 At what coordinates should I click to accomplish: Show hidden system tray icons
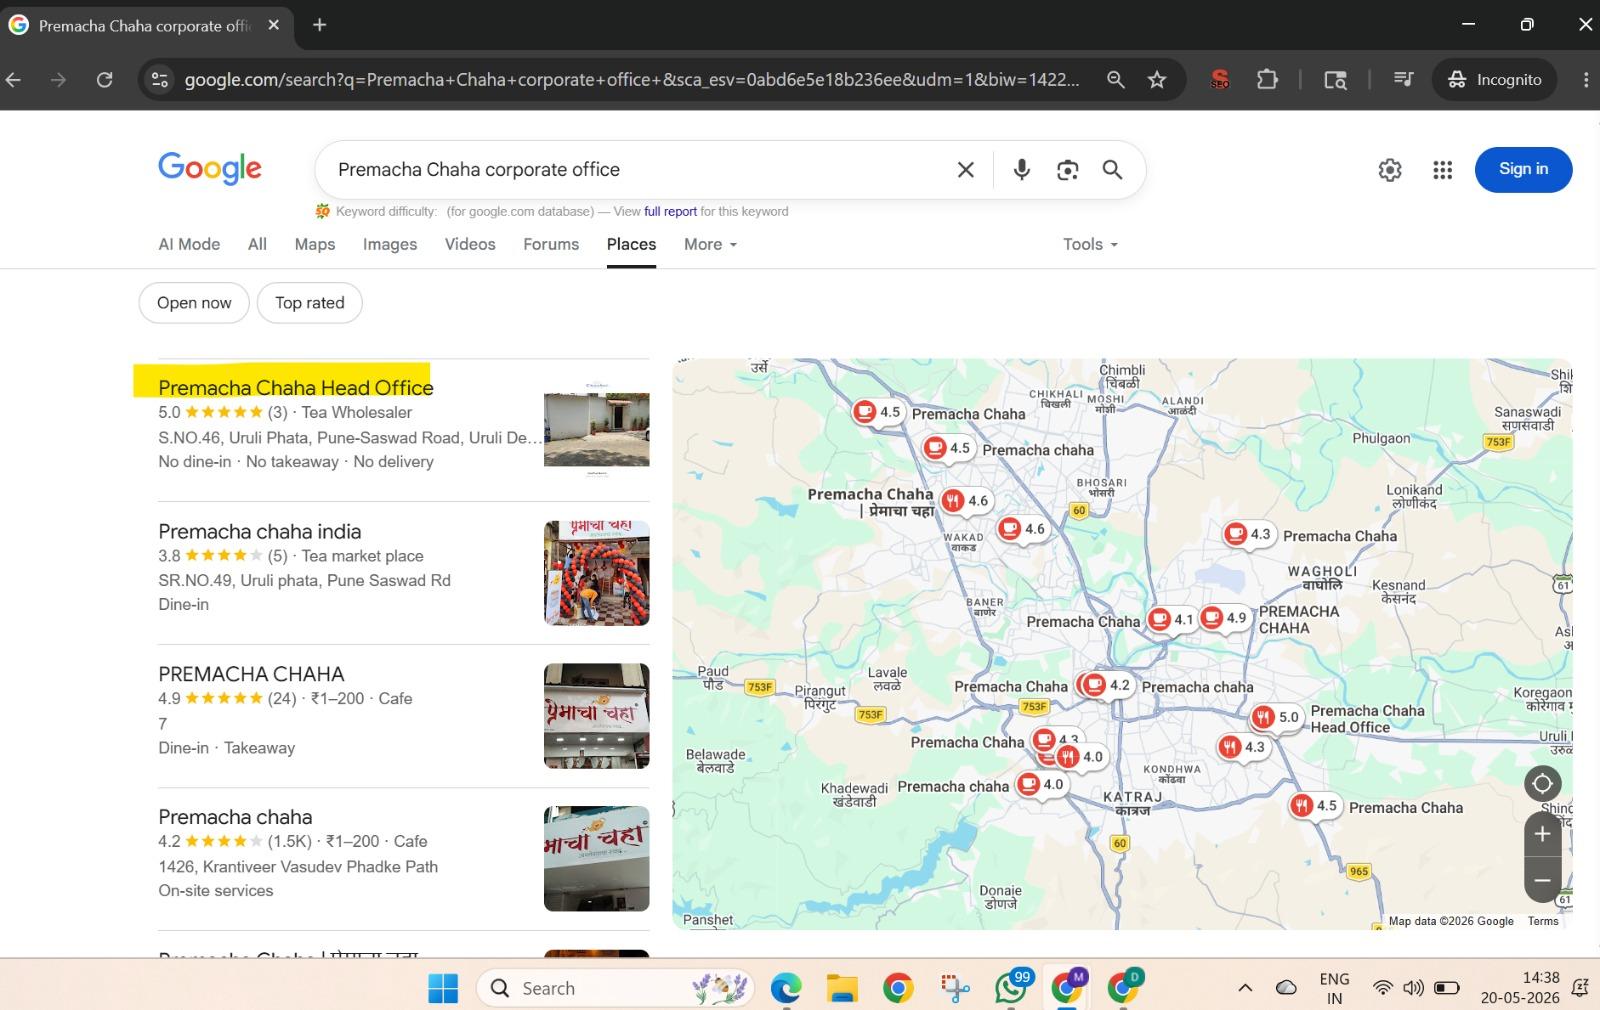[x=1245, y=988]
